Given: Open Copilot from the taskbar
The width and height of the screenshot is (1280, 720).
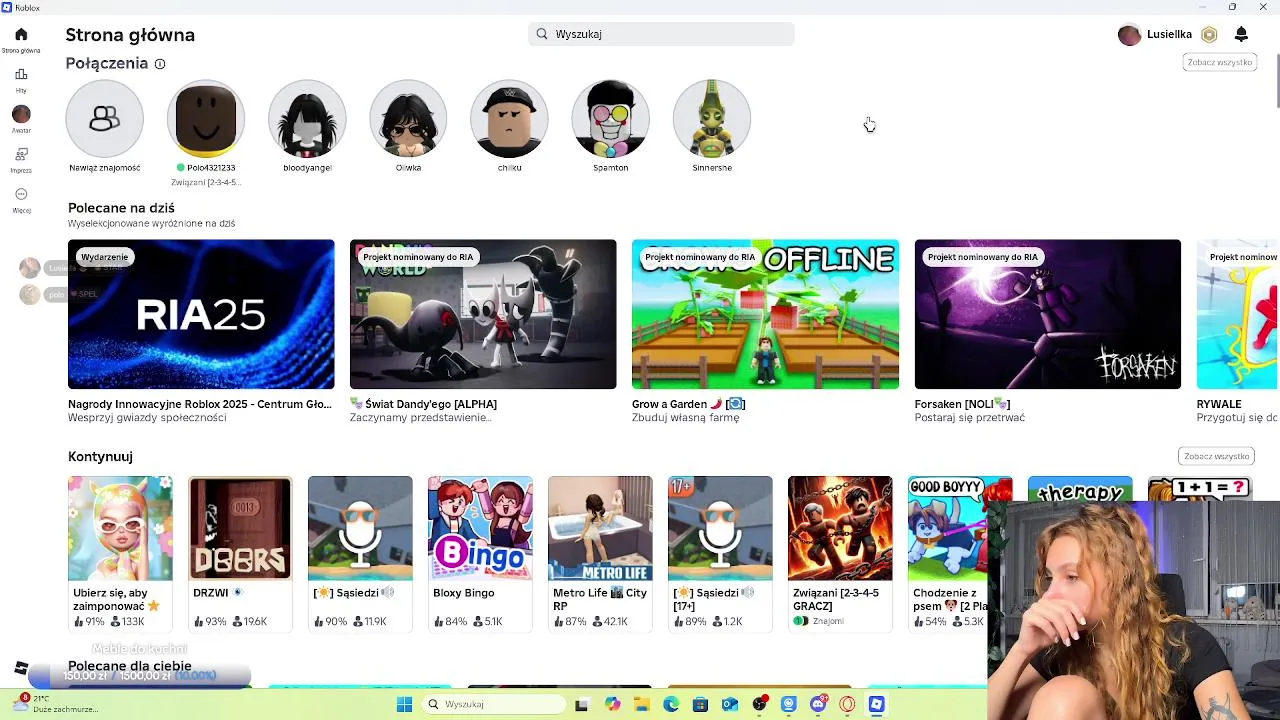Looking at the screenshot, I should 612,705.
